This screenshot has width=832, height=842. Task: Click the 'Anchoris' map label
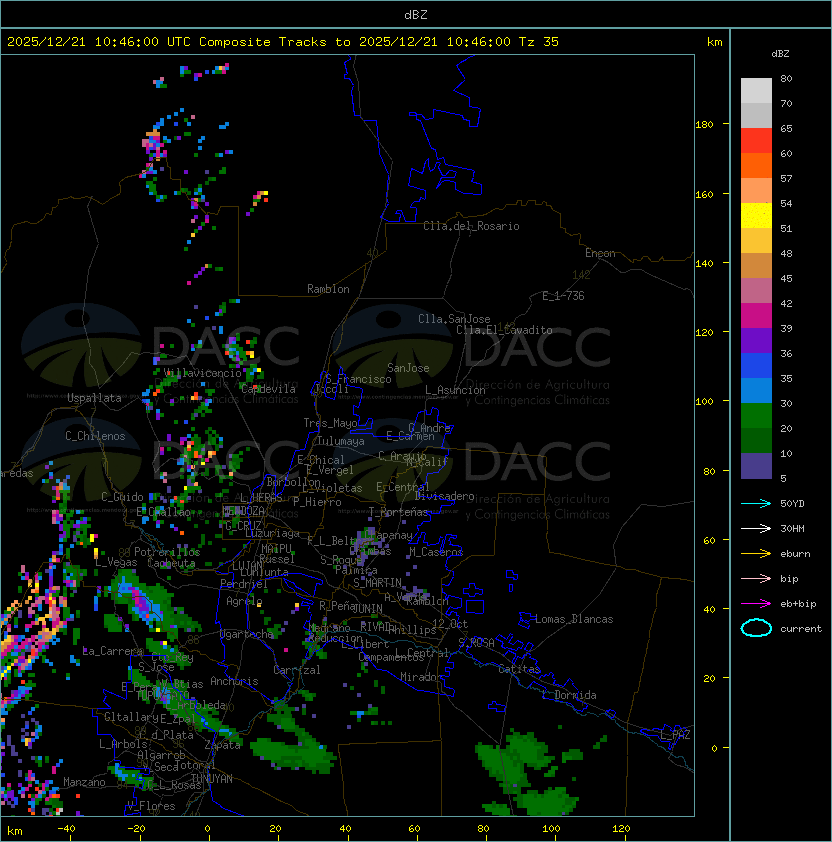[234, 681]
